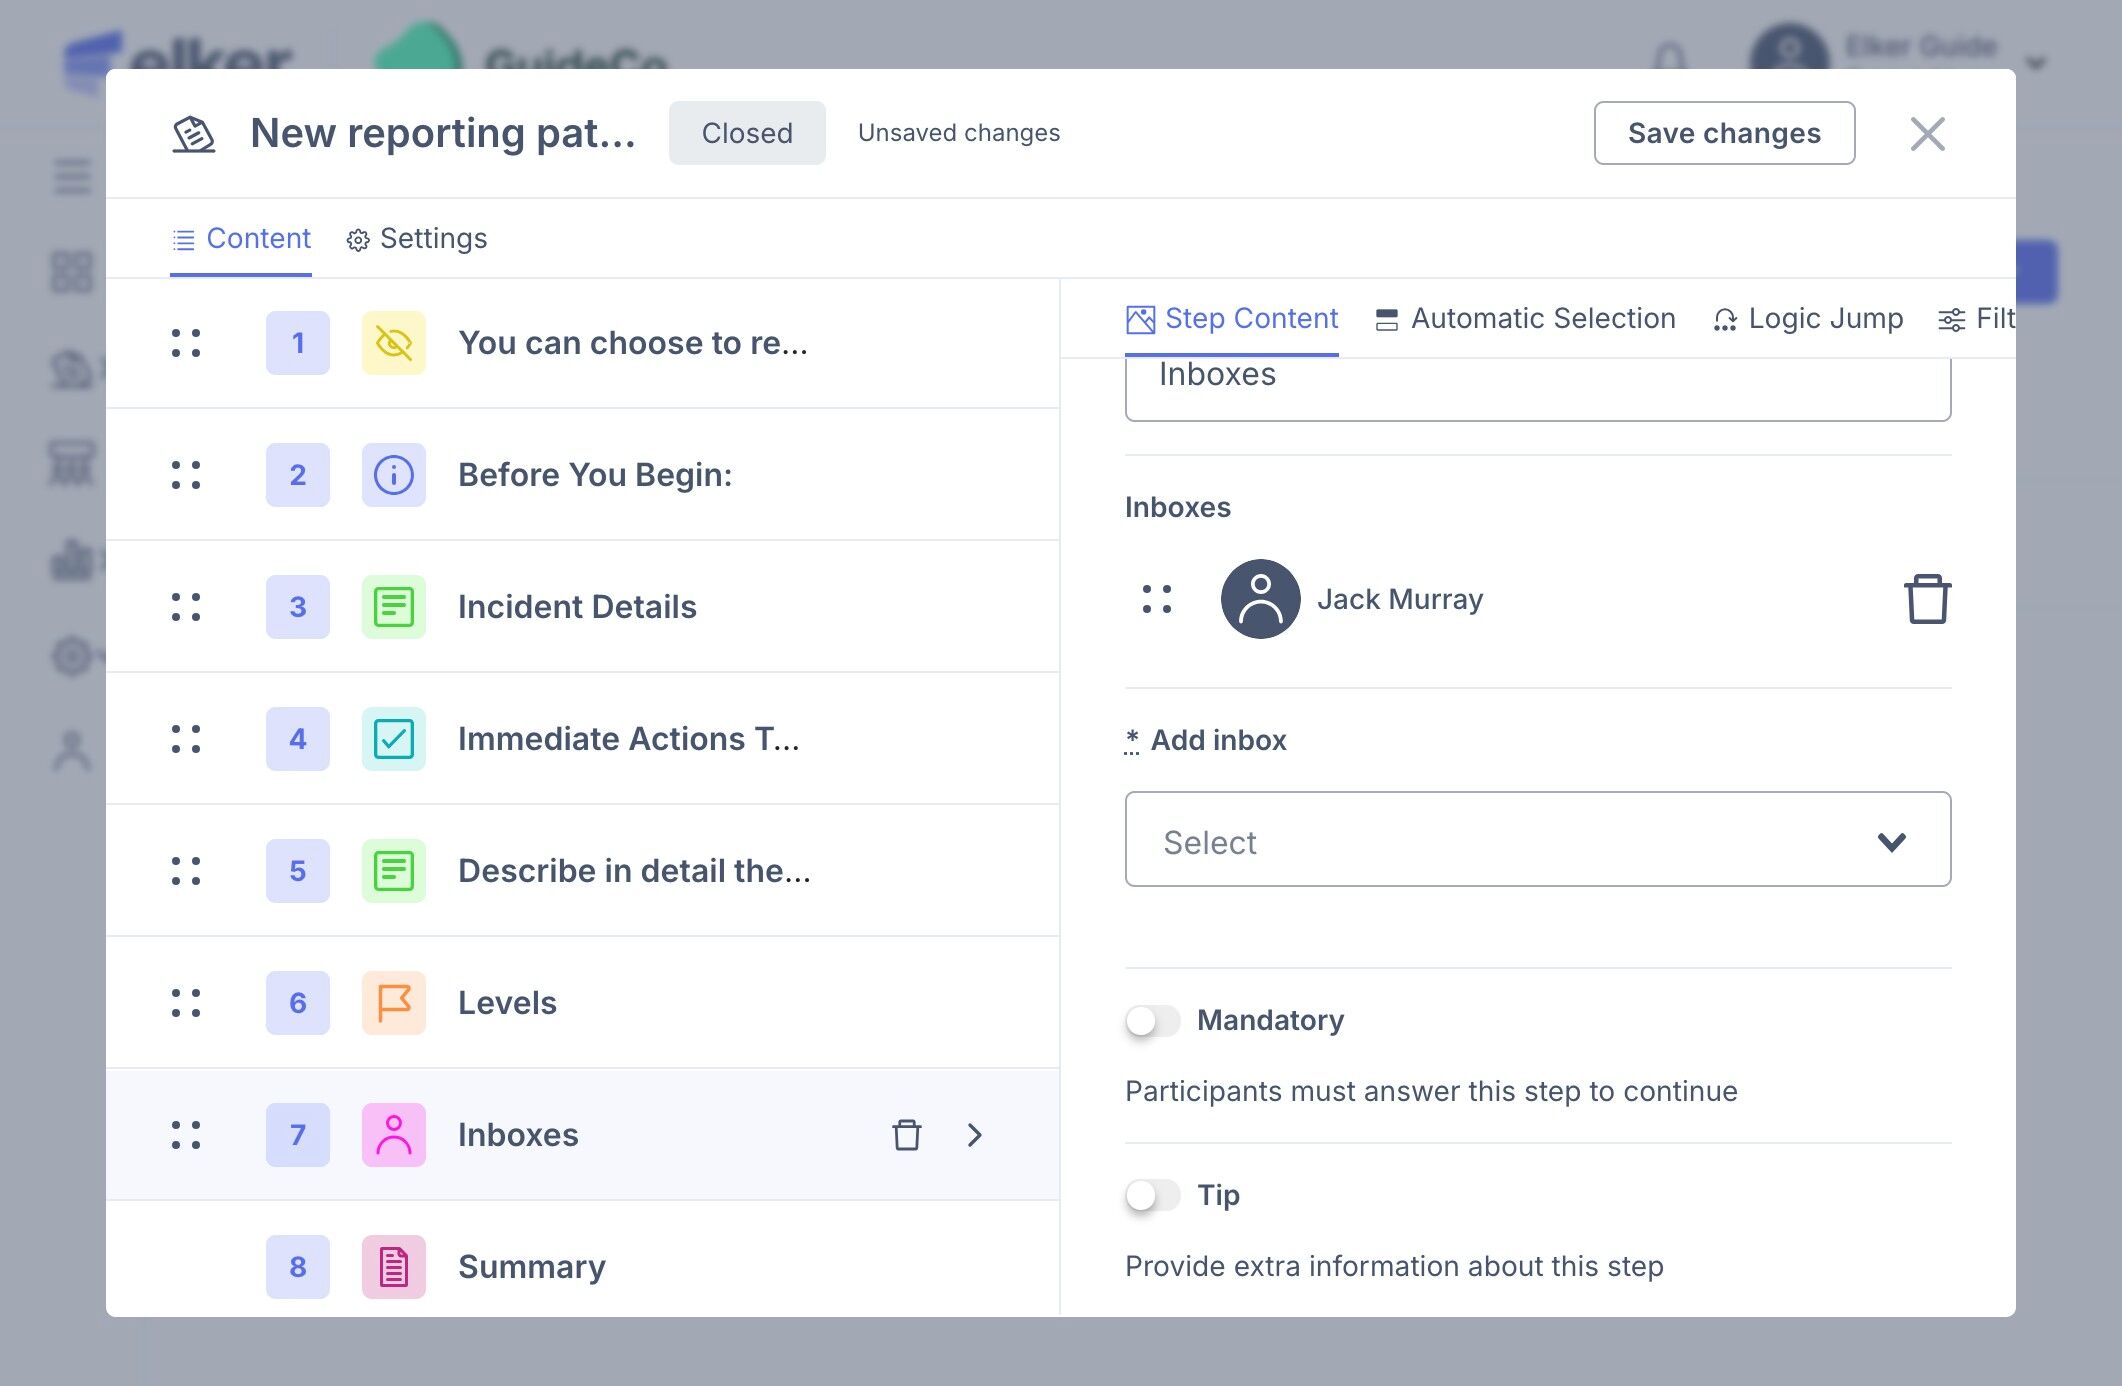Delete Jack Murray from inboxes list
2122x1386 pixels.
click(x=1926, y=599)
